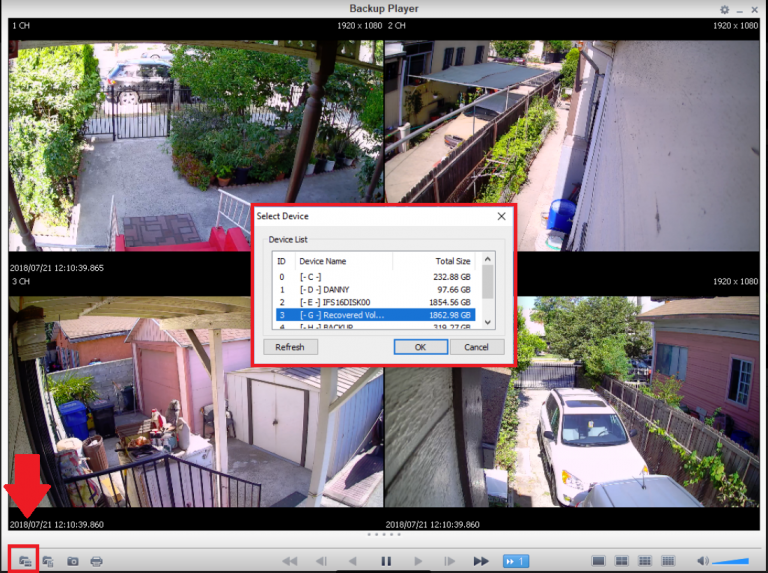This screenshot has width=768, height=573.
Task: Mute audio with the speaker icon
Action: coord(702,561)
